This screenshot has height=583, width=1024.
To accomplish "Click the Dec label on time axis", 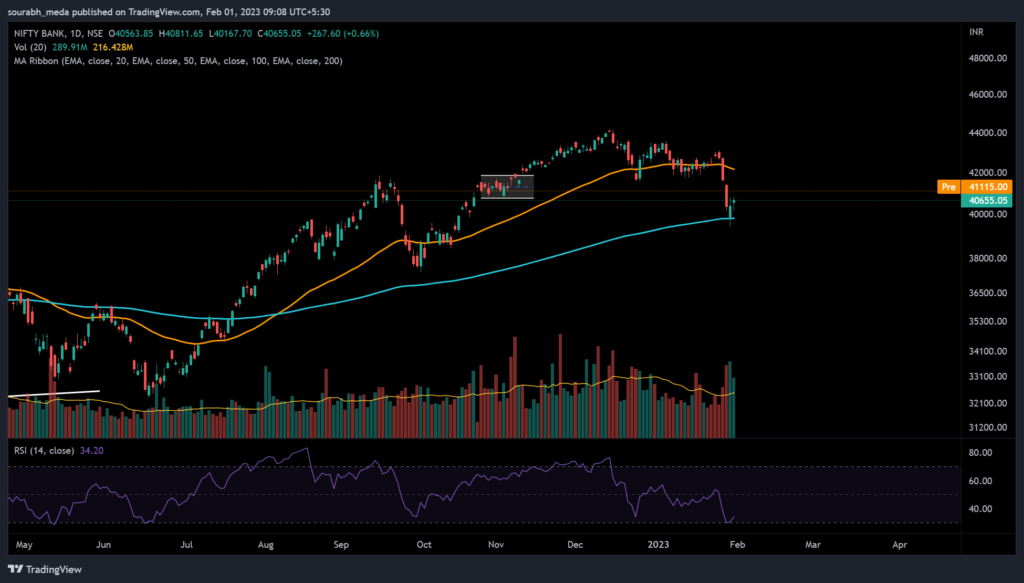I will pyautogui.click(x=575, y=544).
